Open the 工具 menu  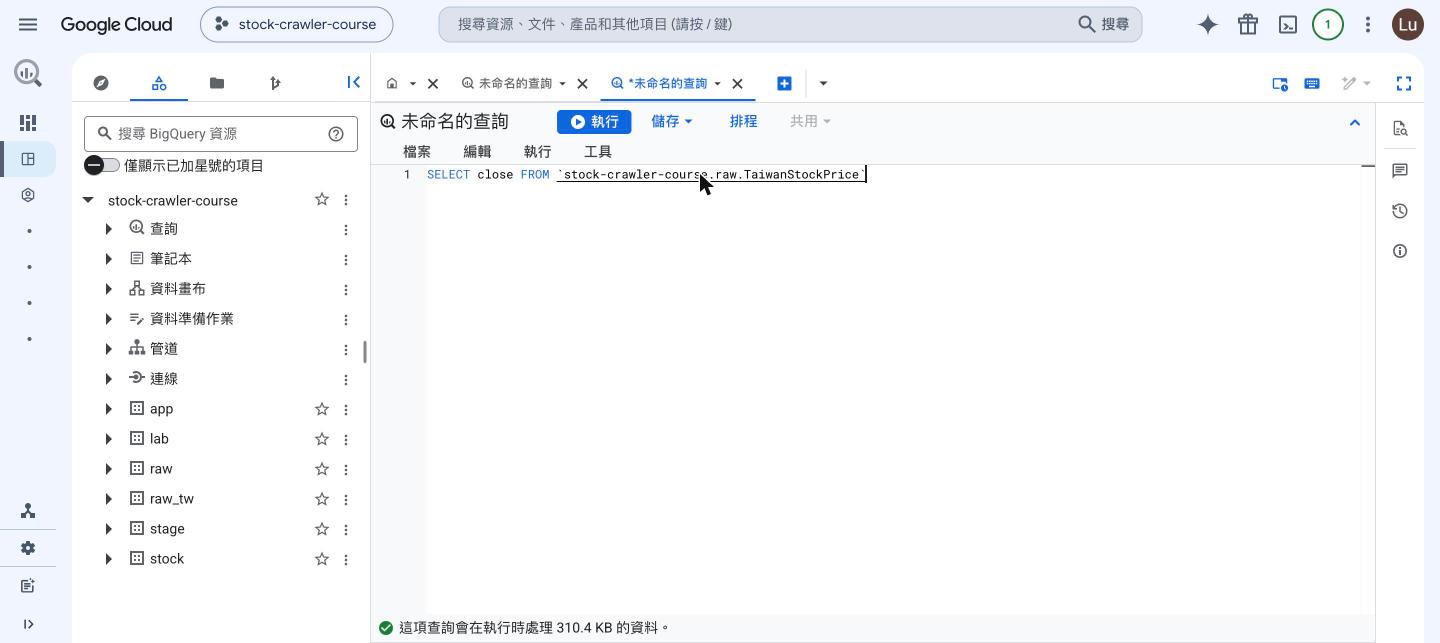point(598,152)
